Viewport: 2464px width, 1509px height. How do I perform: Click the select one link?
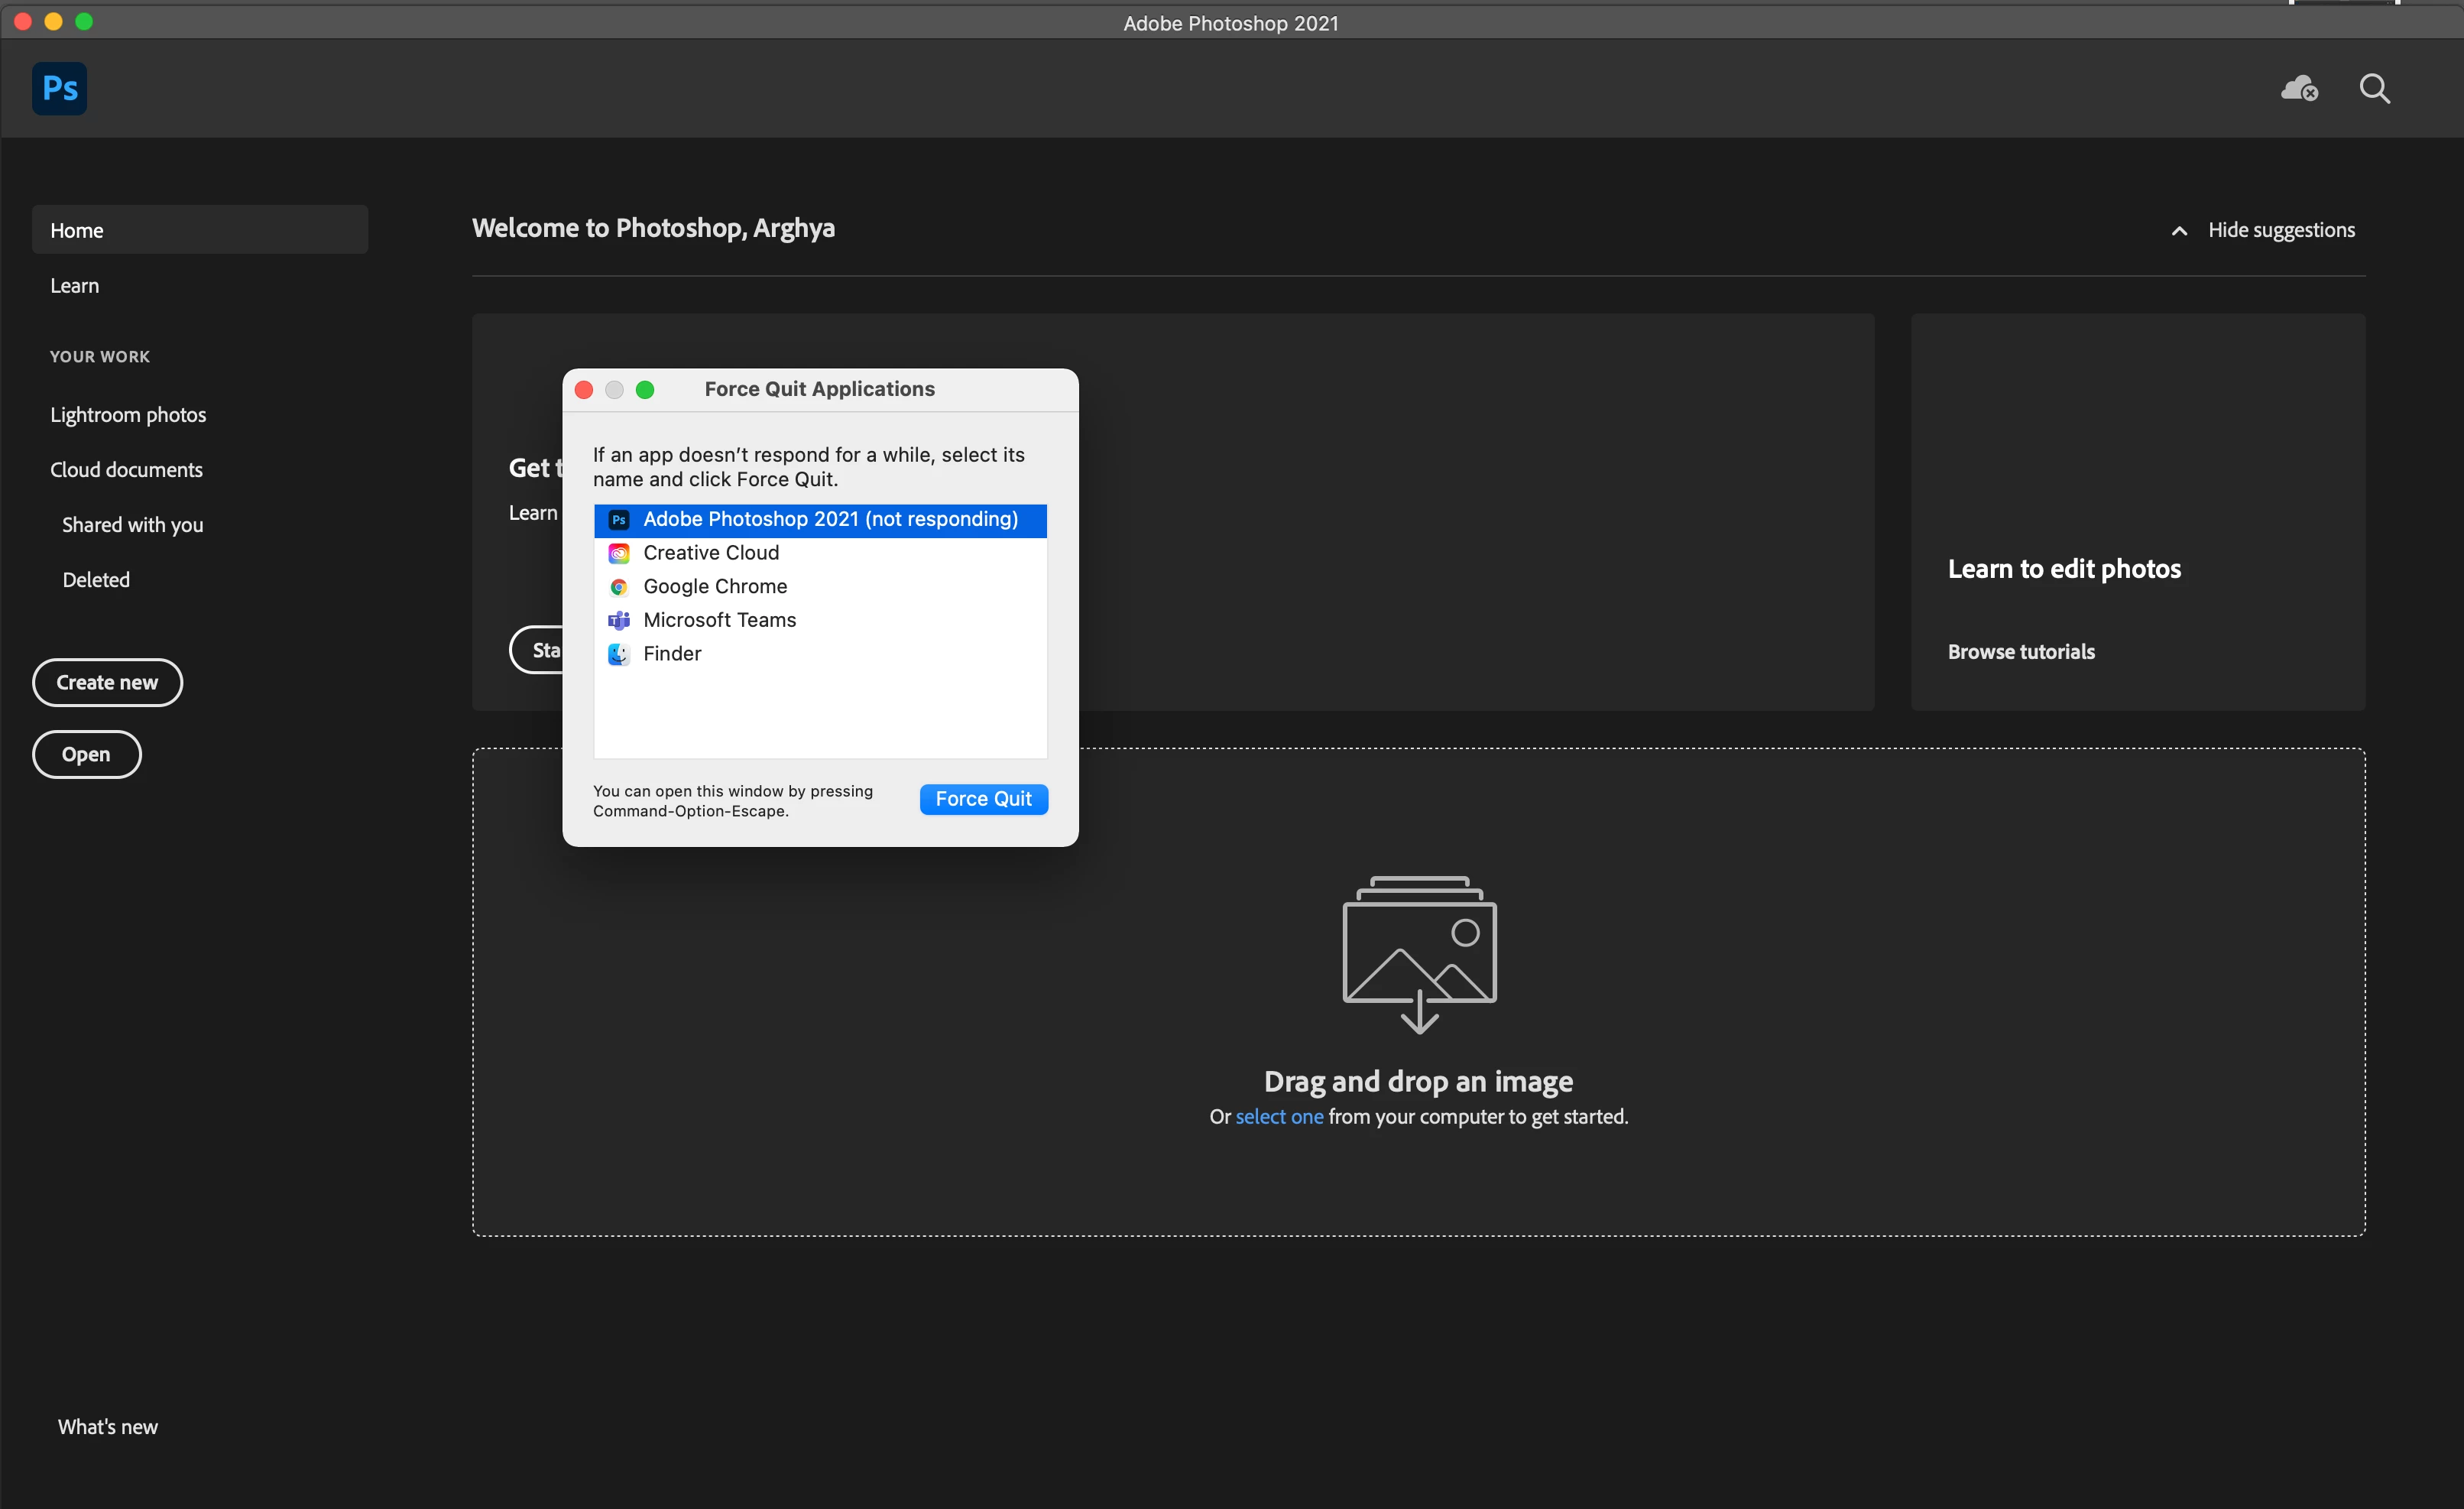click(x=1278, y=1116)
